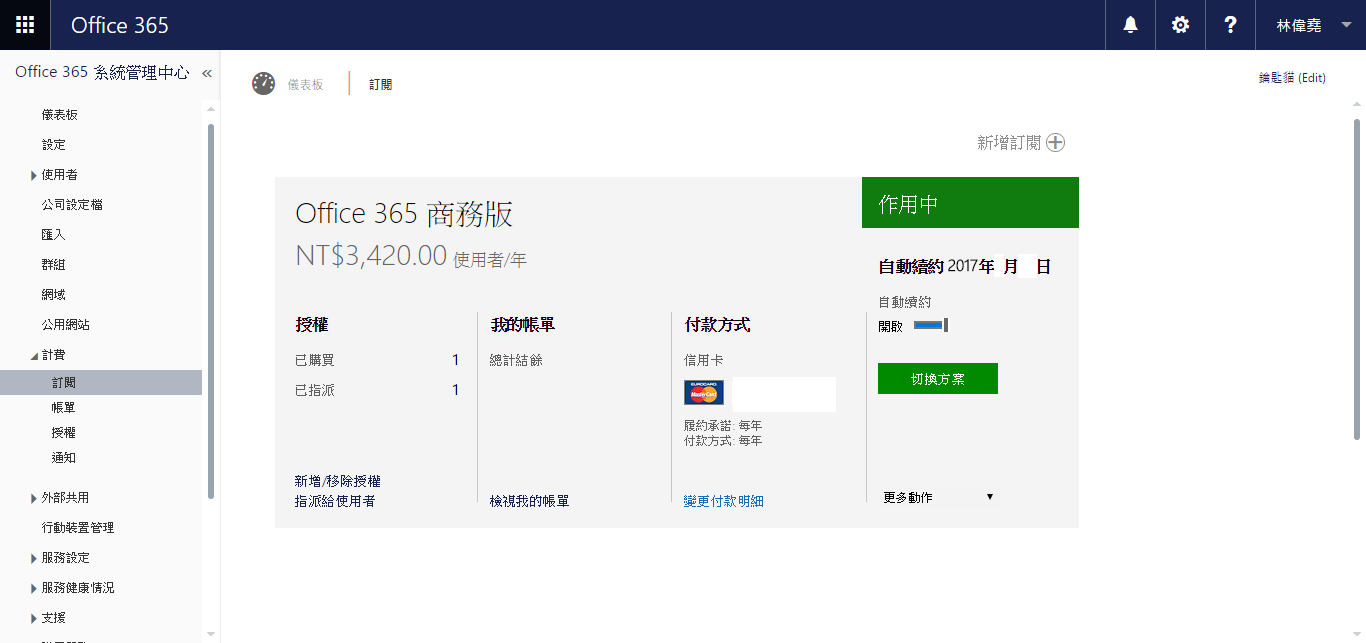This screenshot has height=643, width=1366.
Task: Click the 訂閱 breadcrumb label
Action: (381, 85)
